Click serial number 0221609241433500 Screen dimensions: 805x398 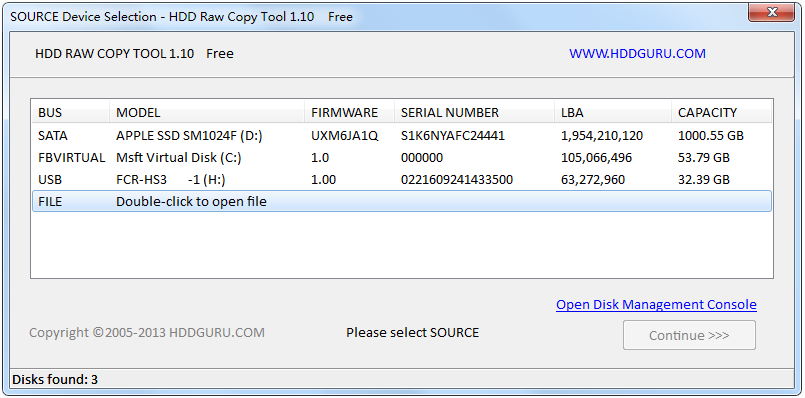point(457,180)
